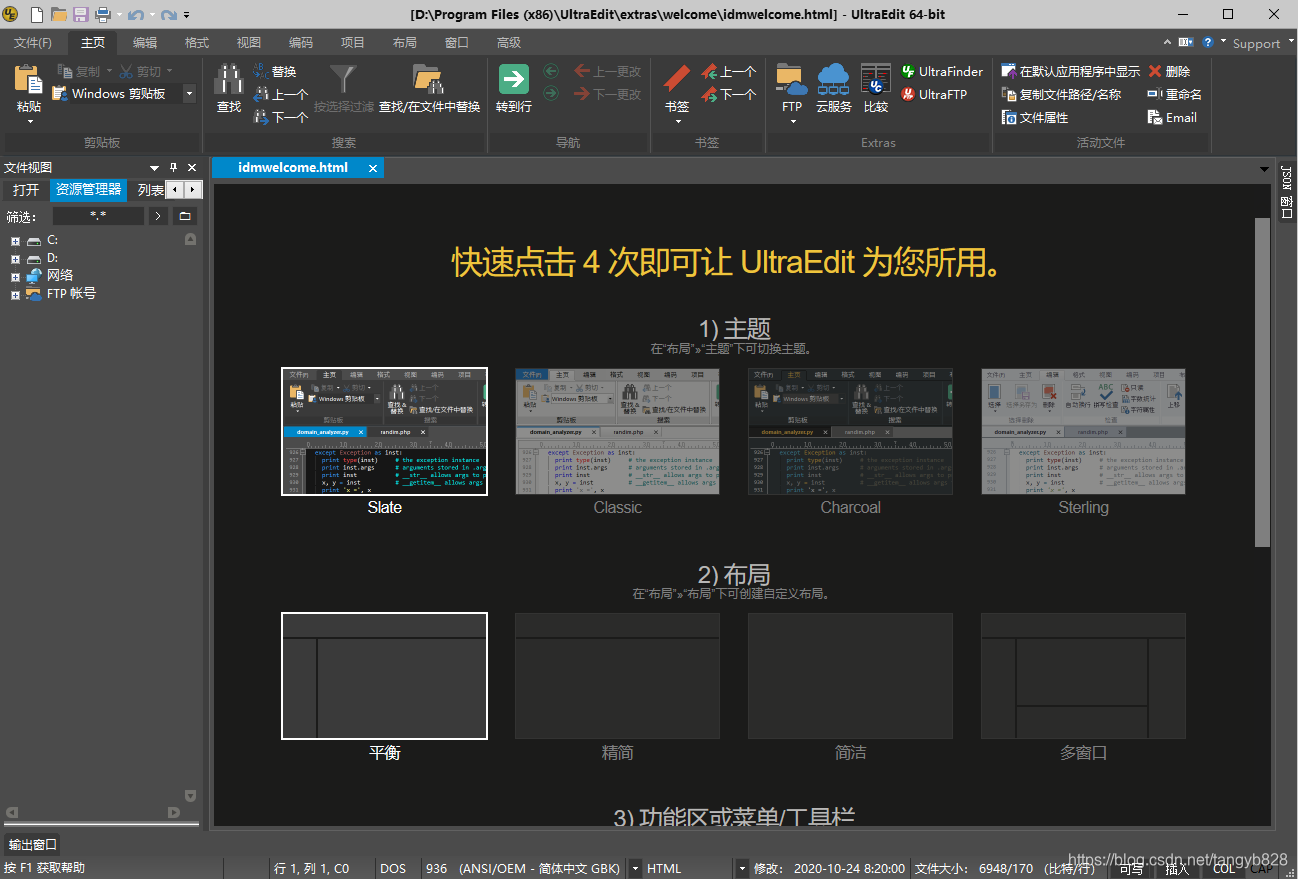Delete the active file (删除)
Screen dimensions: 1298x879
pyautogui.click(x=1169, y=71)
